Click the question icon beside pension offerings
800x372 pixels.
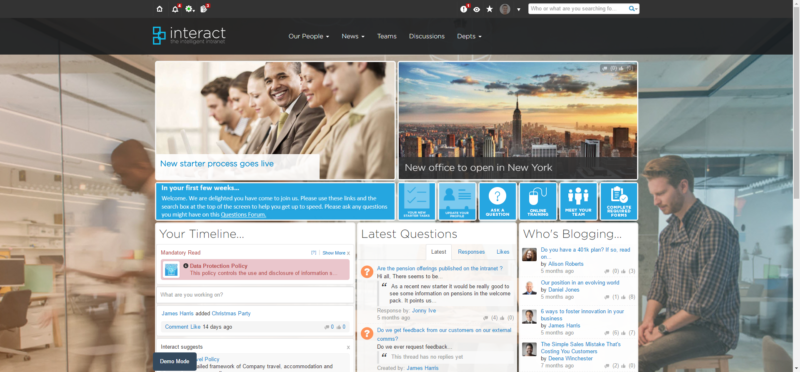click(x=367, y=271)
